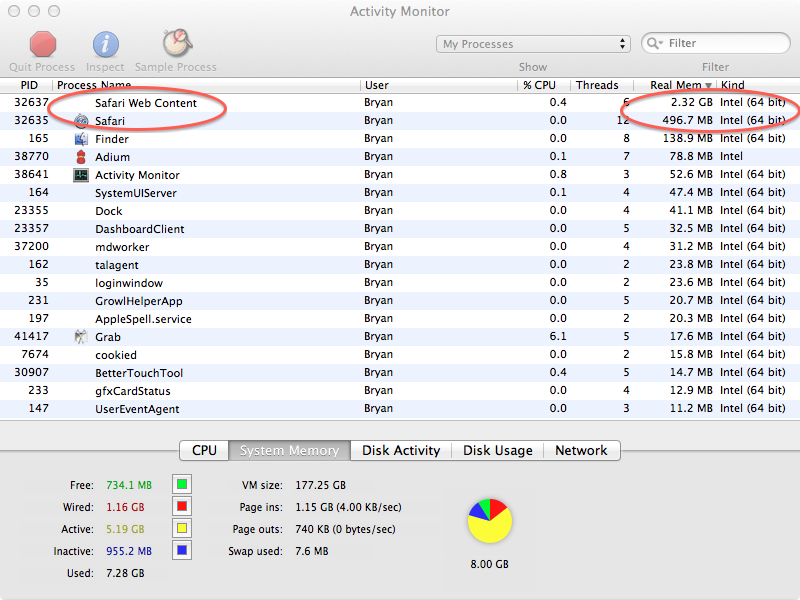Click Grab's 6.1 CPU value
800x600 pixels.
558,337
